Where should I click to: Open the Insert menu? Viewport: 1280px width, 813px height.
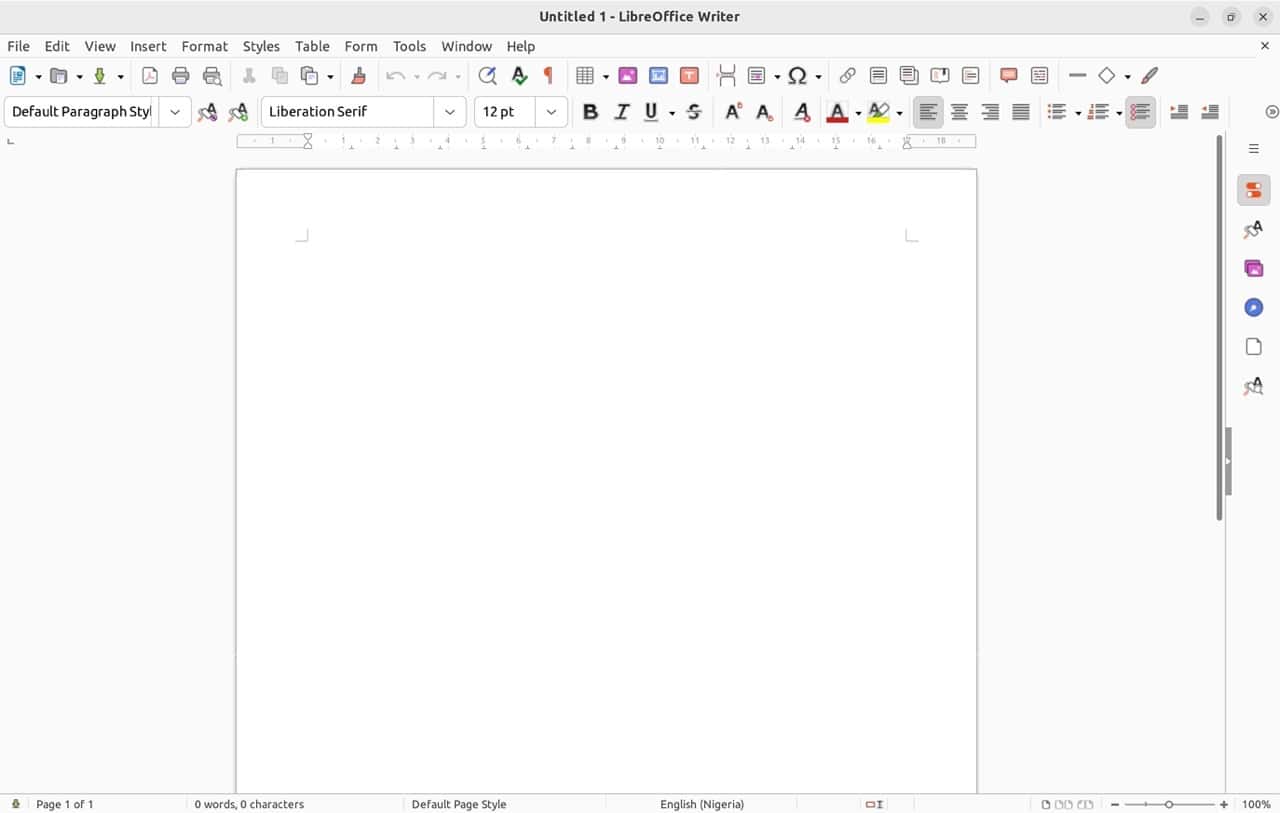click(148, 46)
